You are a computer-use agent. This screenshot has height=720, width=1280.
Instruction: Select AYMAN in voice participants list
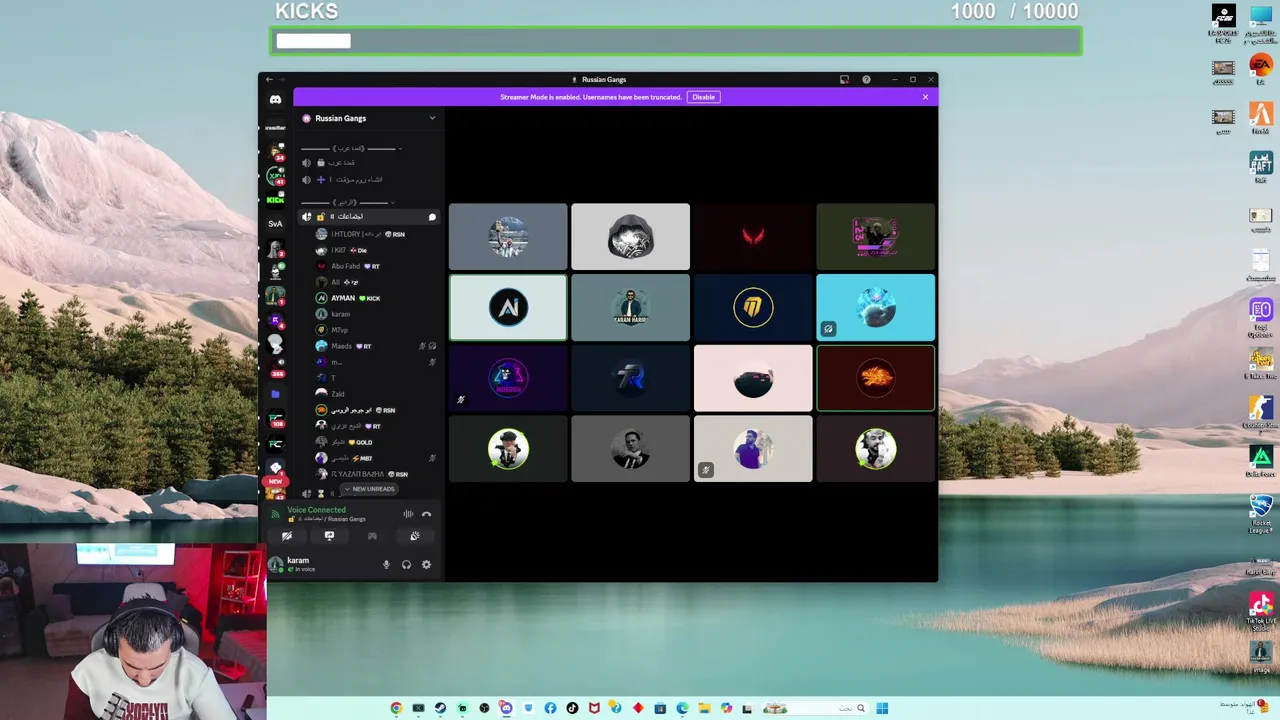[376, 298]
